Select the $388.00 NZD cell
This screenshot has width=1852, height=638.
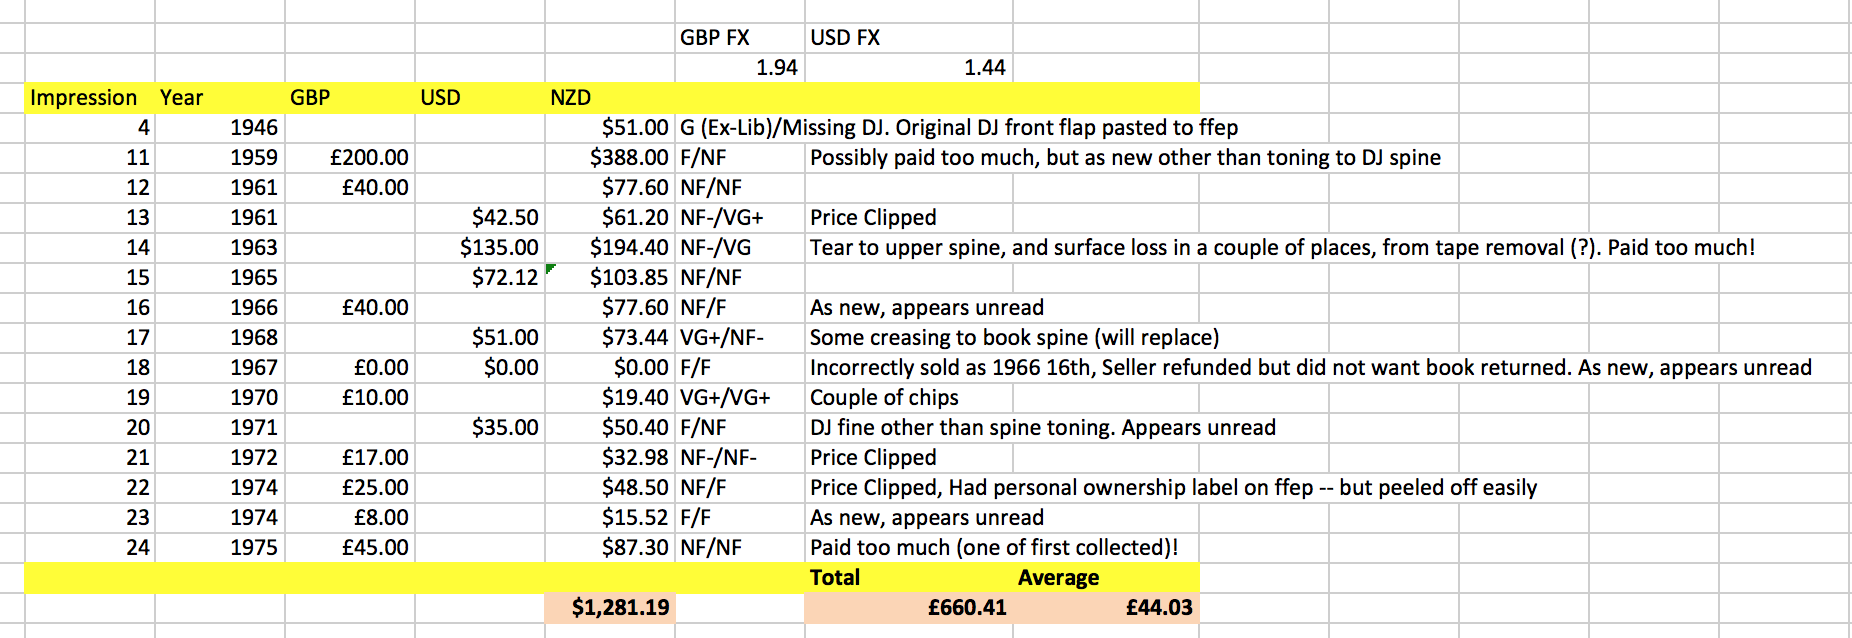click(x=610, y=158)
